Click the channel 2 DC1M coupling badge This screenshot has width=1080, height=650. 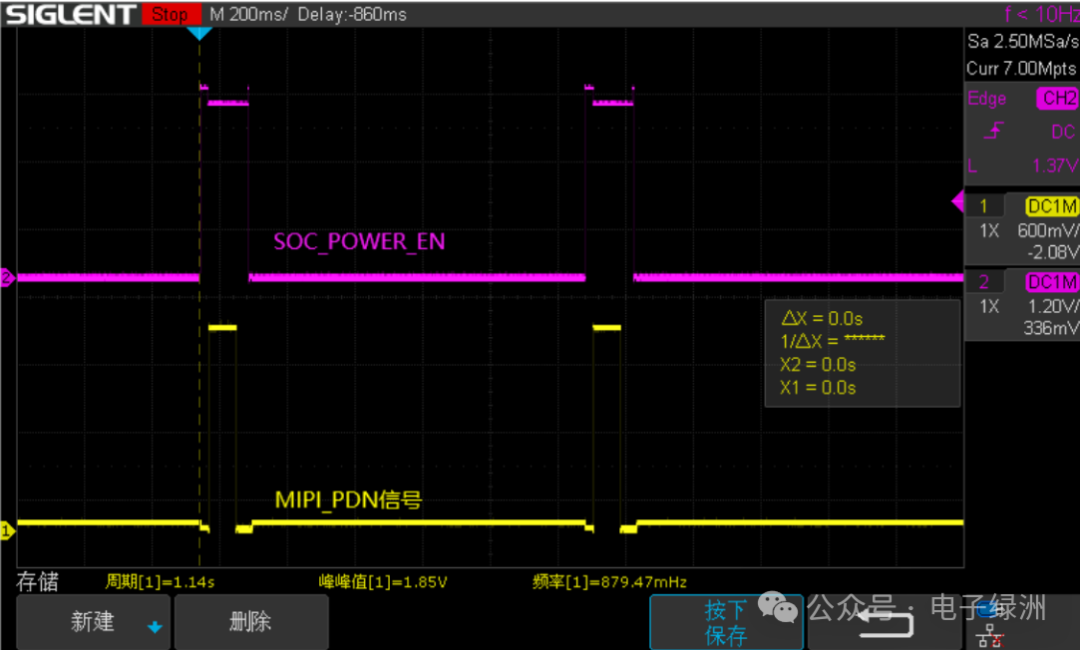pos(1051,282)
